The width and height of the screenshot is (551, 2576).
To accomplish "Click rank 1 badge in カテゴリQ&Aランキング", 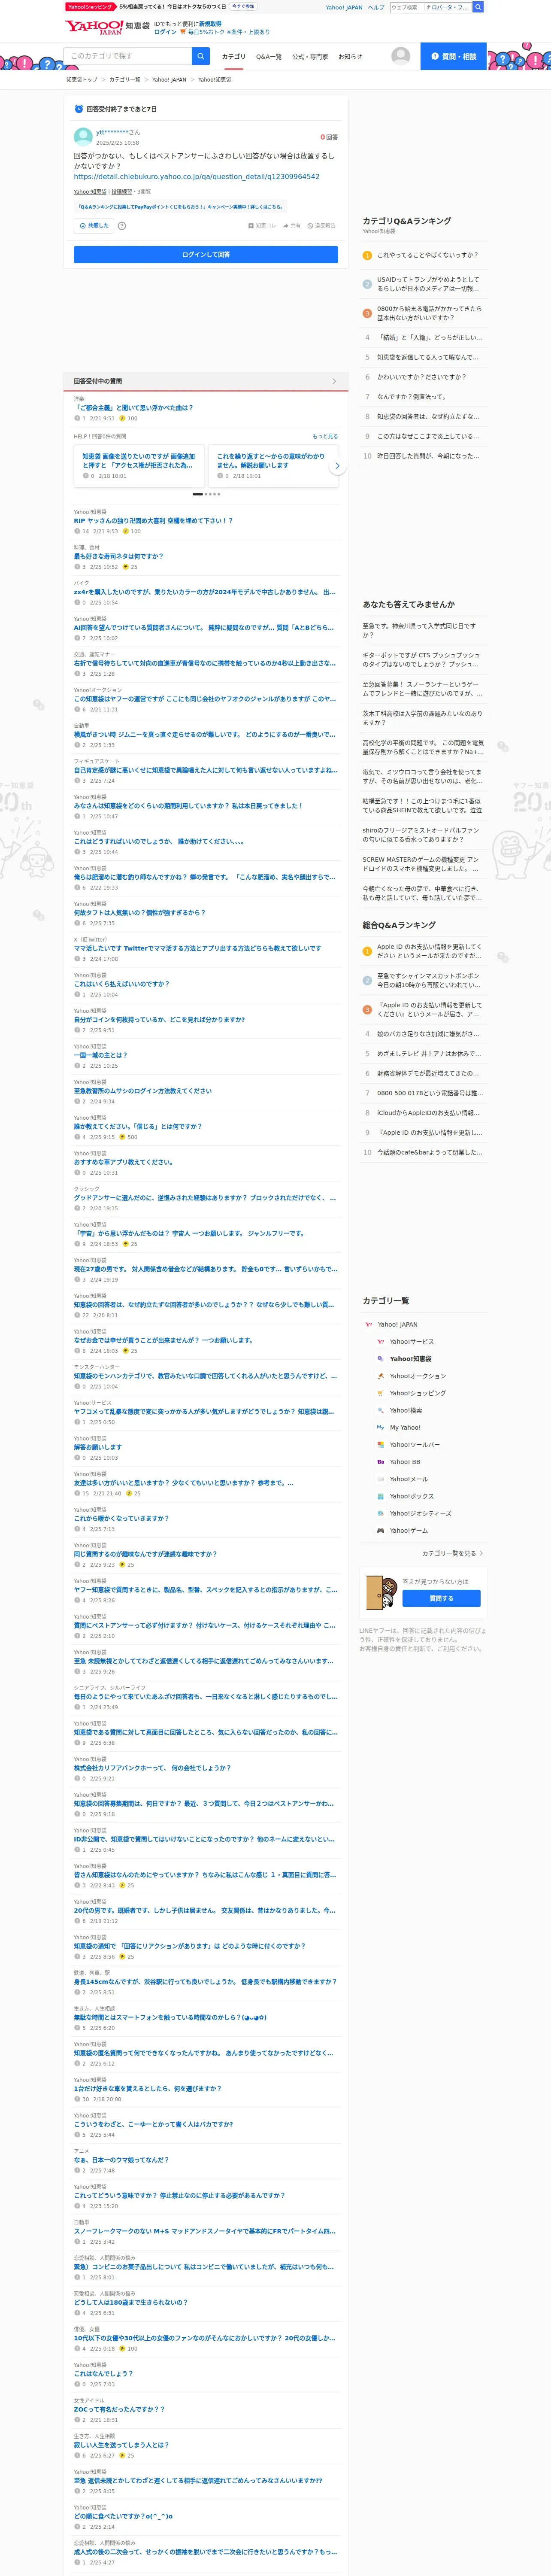I will [x=367, y=255].
